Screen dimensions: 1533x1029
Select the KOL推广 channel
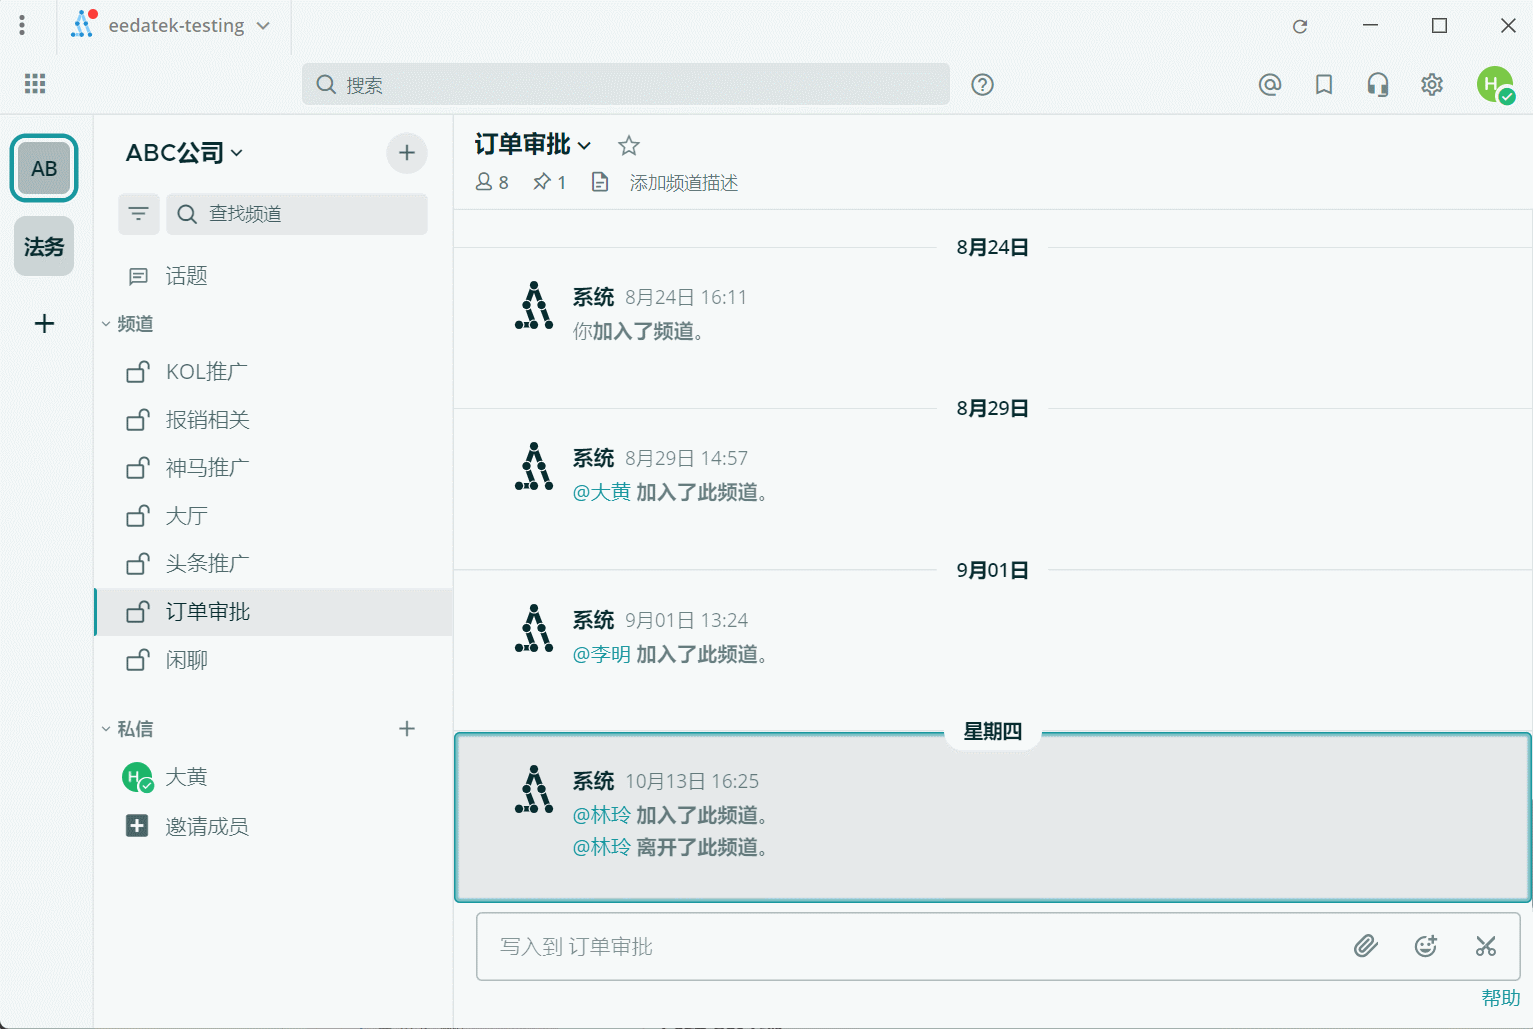(206, 372)
